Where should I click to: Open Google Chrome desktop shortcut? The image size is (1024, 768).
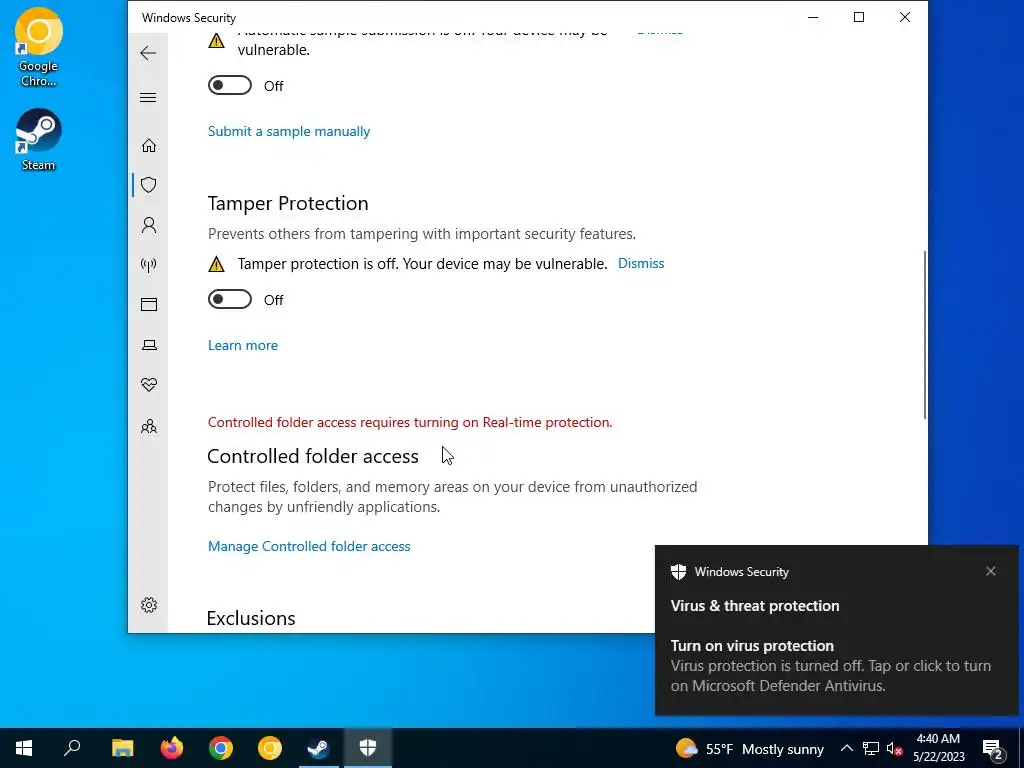coord(39,48)
